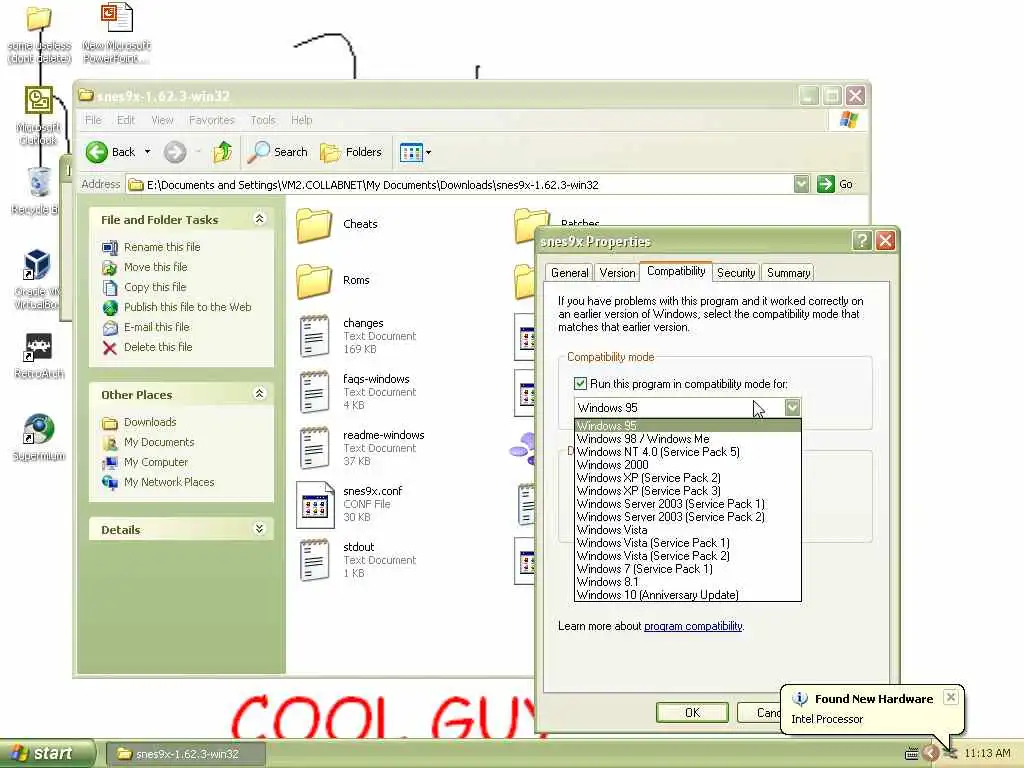The height and width of the screenshot is (768, 1024).
Task: Click OK in snes9x Properties
Action: pyautogui.click(x=692, y=712)
